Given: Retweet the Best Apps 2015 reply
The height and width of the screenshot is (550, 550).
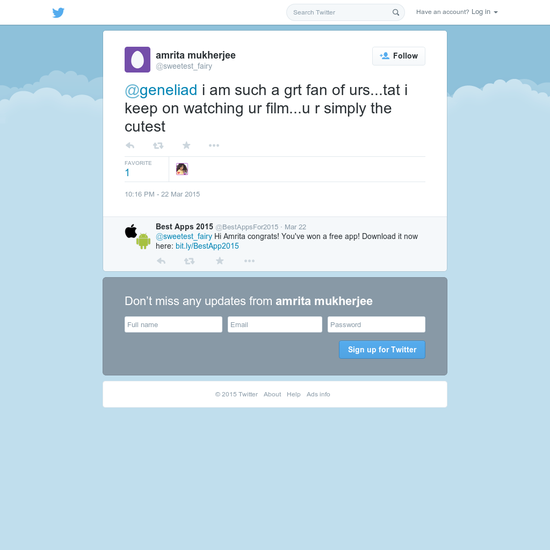Looking at the screenshot, I should point(189,261).
